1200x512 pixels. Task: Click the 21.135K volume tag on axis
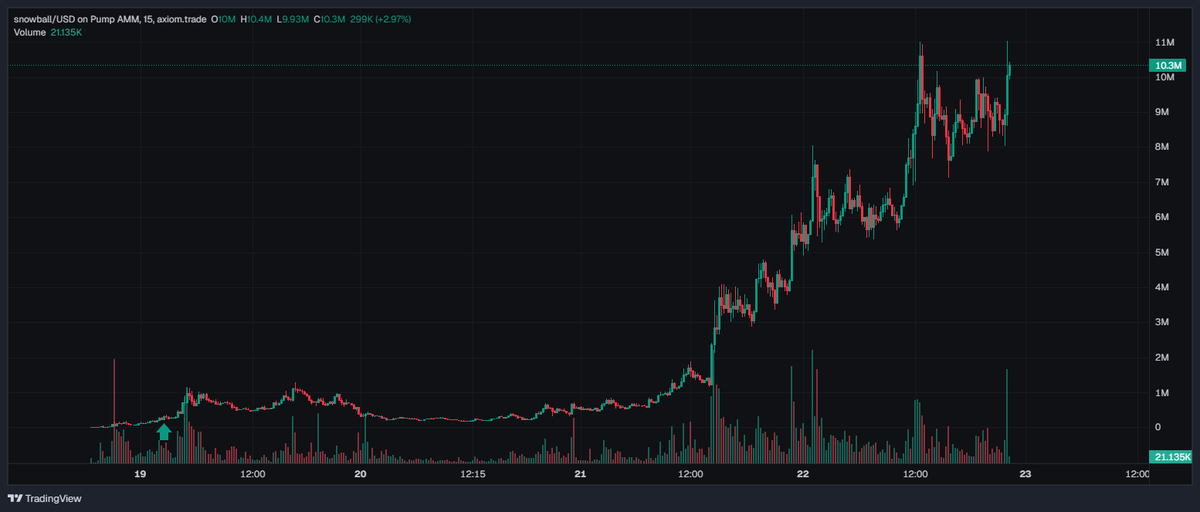point(1170,457)
